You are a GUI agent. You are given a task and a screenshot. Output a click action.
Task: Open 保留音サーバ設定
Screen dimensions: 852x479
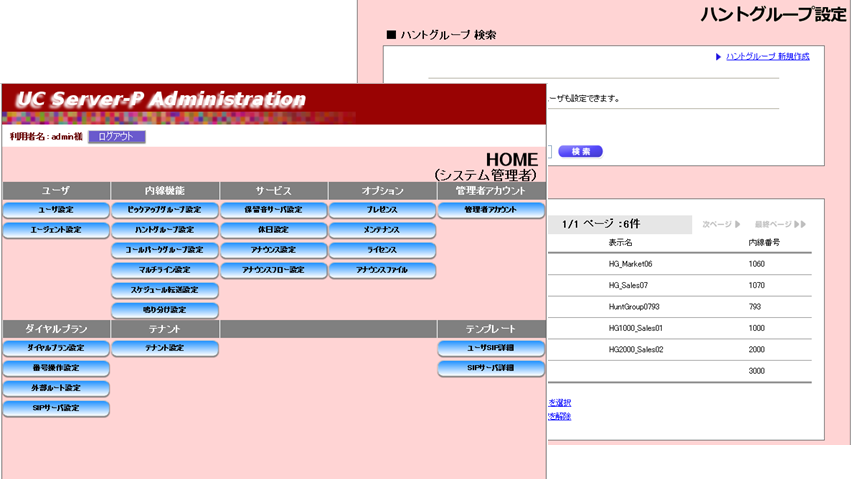(273, 210)
